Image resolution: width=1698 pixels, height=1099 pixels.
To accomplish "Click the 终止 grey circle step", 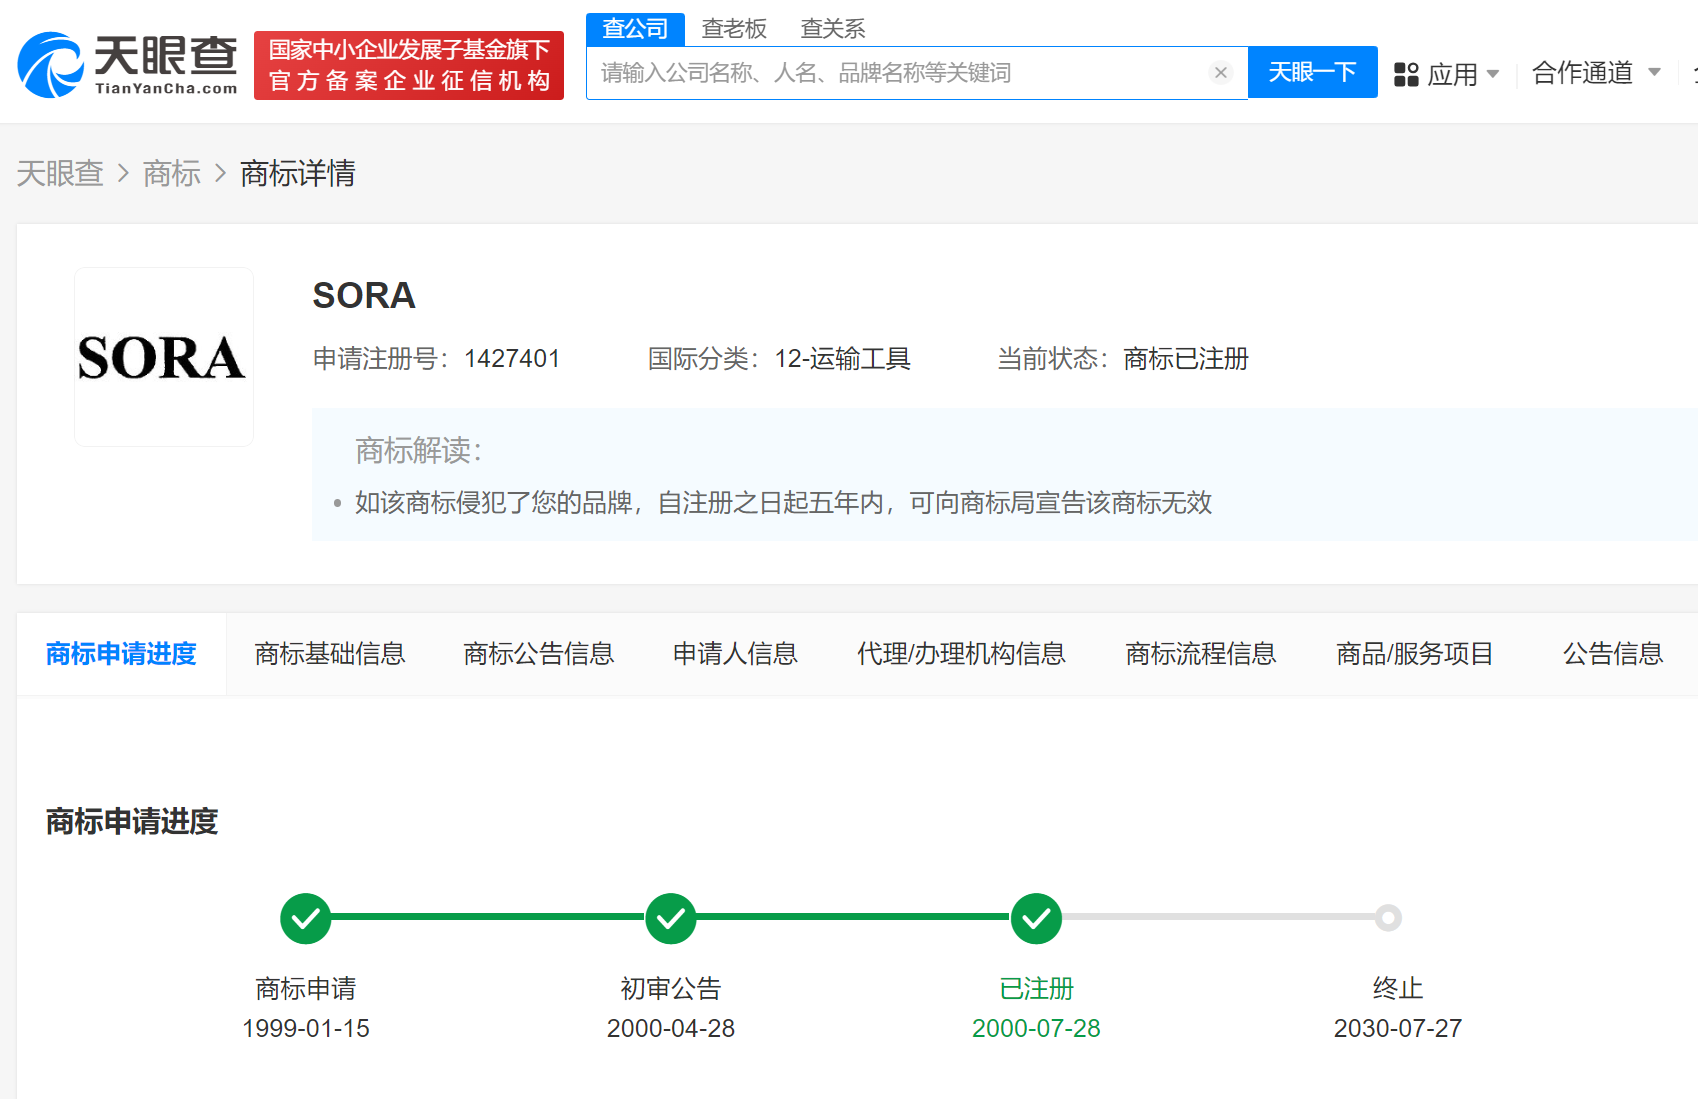I will coord(1388,918).
